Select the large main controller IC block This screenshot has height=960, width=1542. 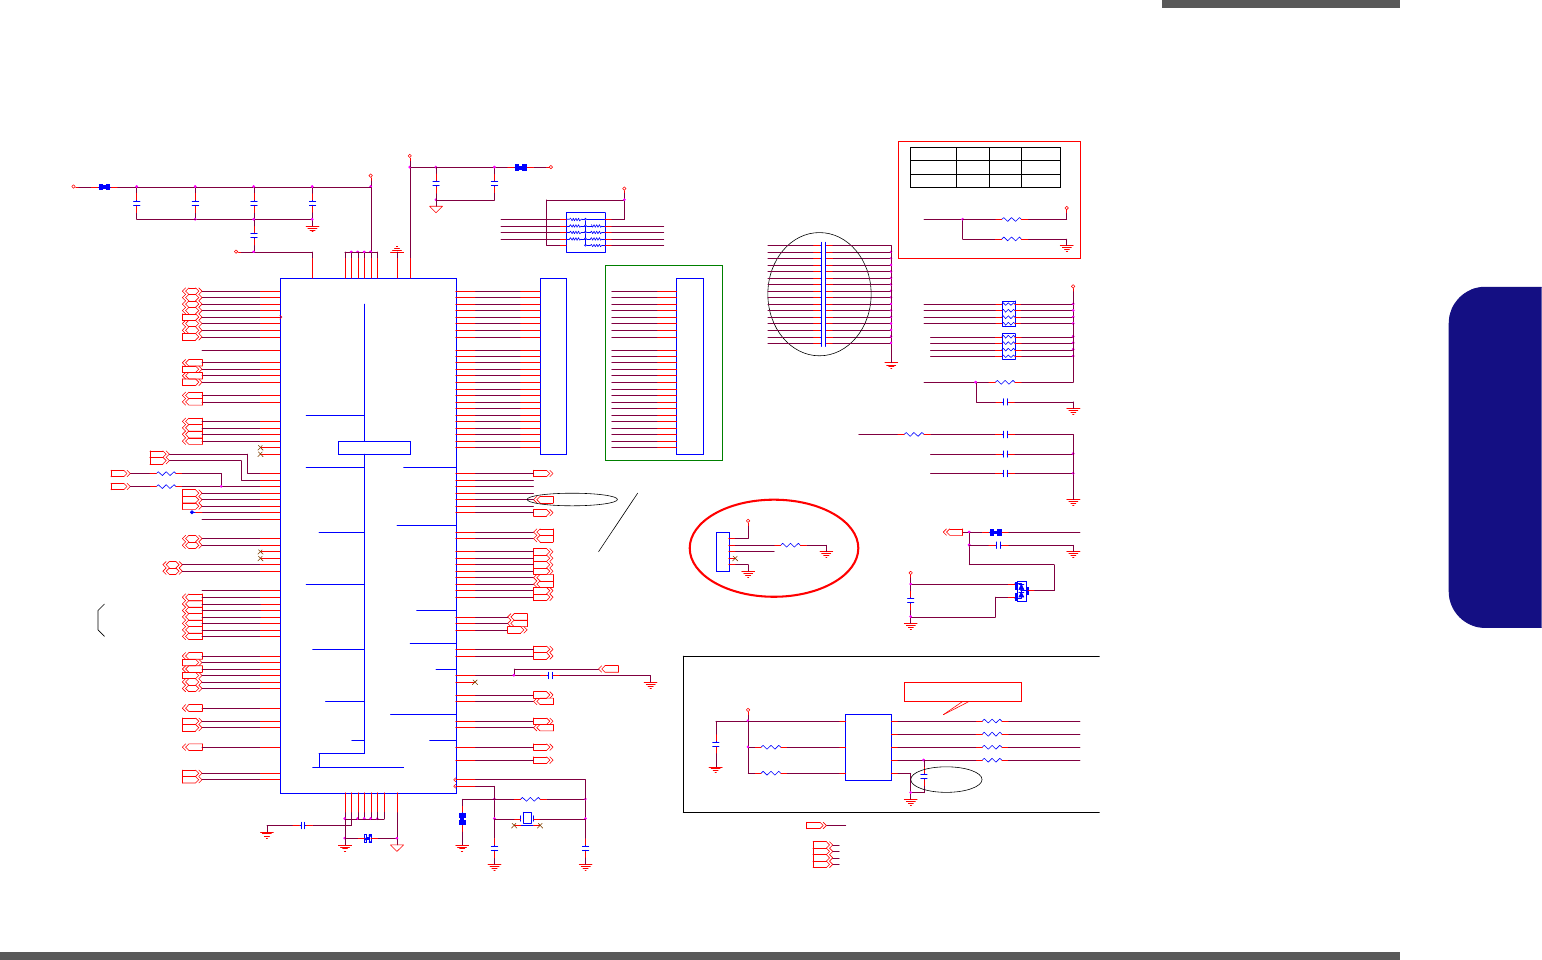368,536
